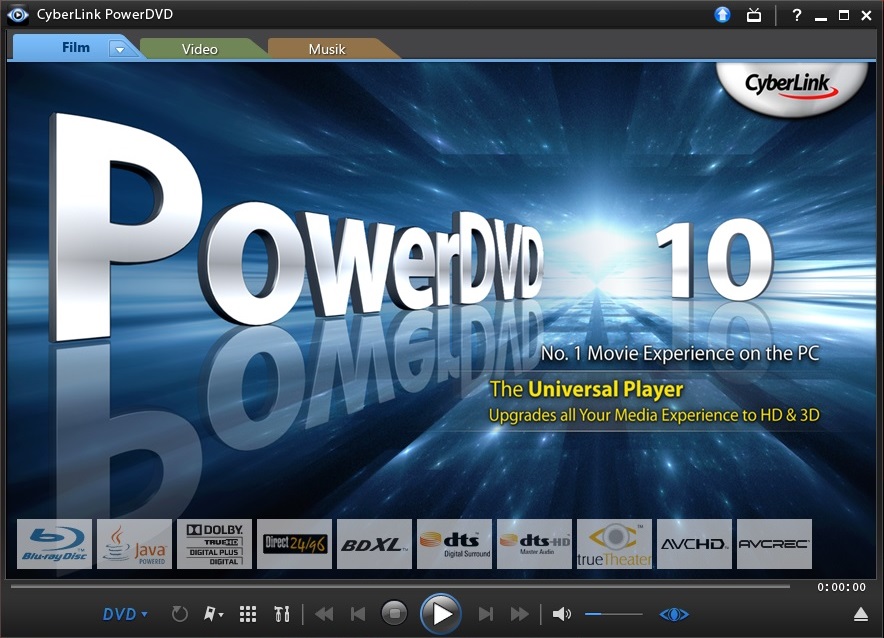The image size is (884, 638).
Task: Click the Direct 24/96 logo
Action: 294,544
